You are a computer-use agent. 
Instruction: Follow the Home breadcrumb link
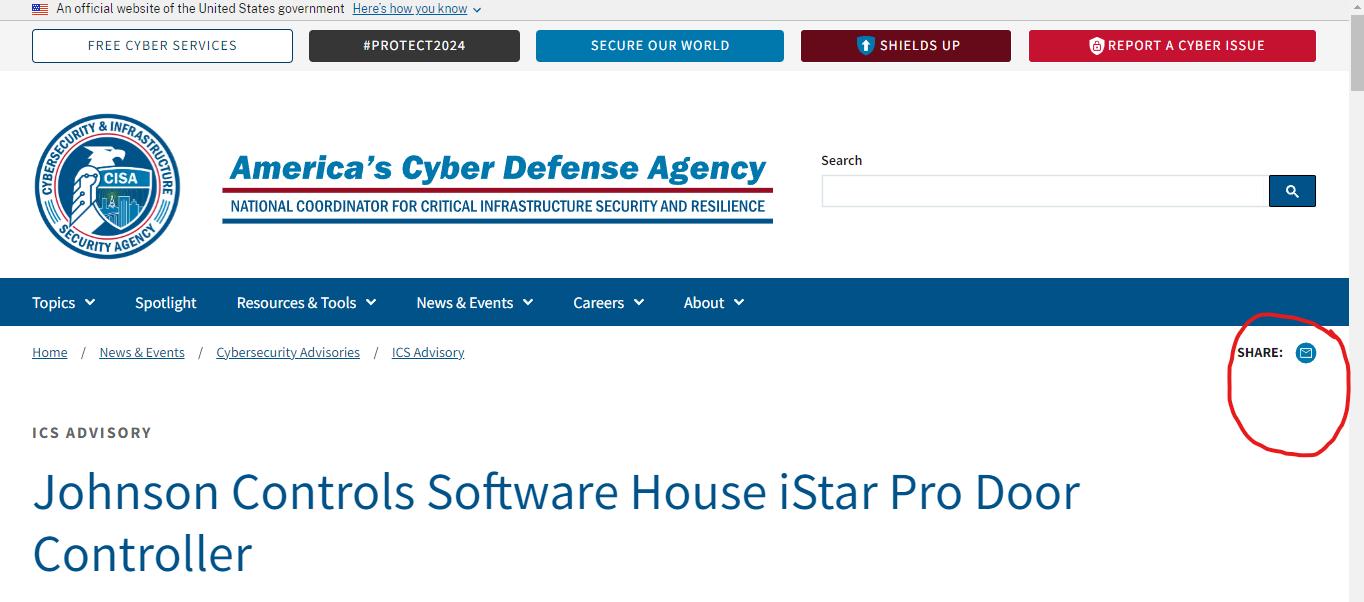[x=49, y=352]
